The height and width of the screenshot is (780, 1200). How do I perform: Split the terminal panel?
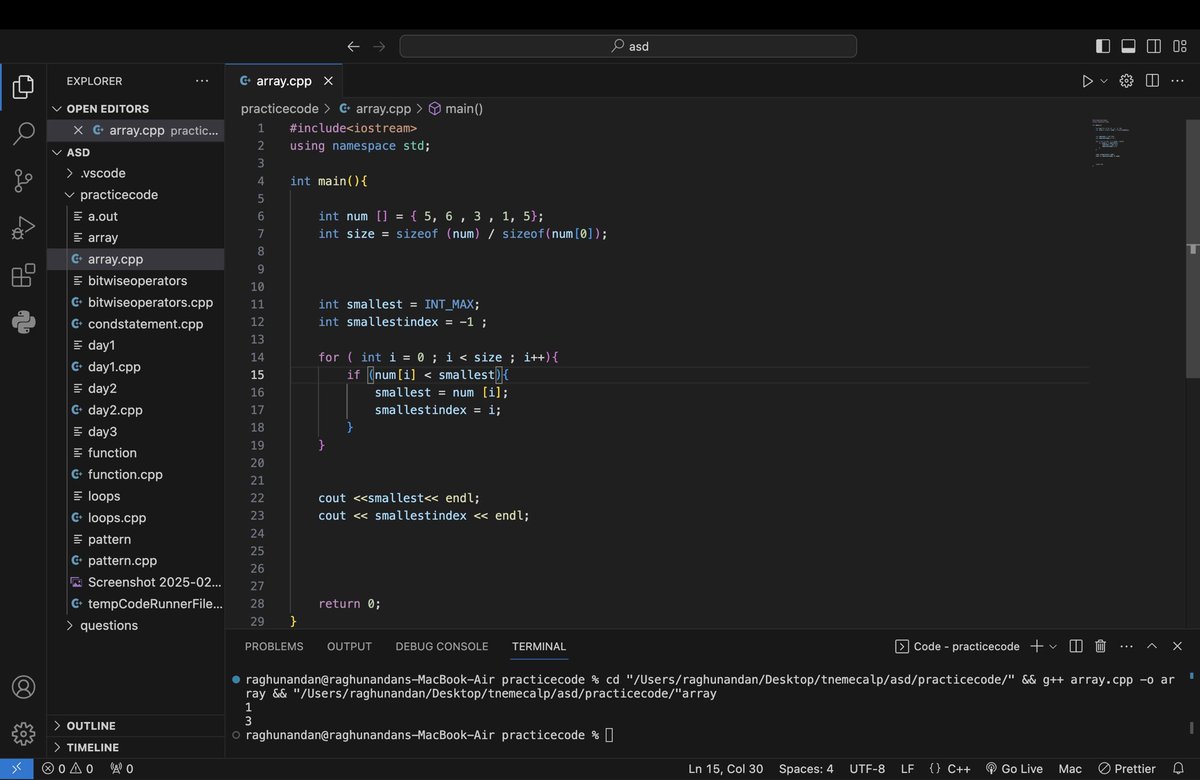pos(1076,647)
